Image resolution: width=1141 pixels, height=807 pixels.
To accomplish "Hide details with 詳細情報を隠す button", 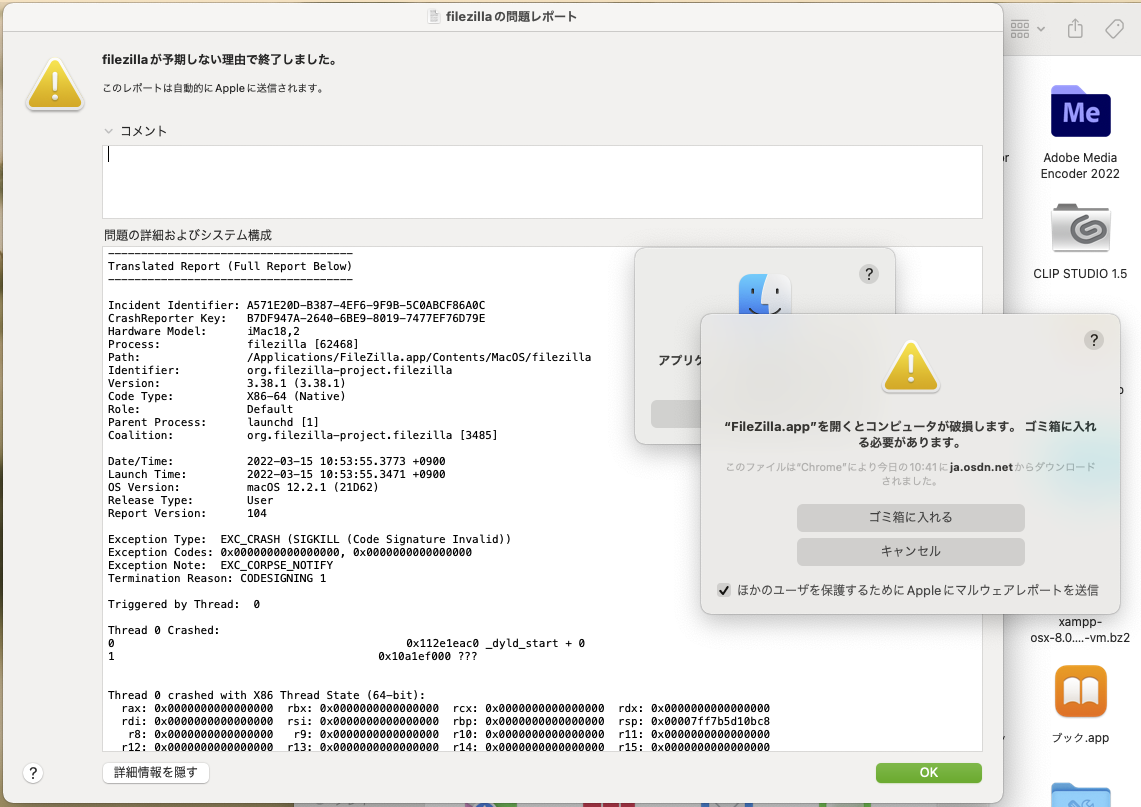I will [156, 772].
